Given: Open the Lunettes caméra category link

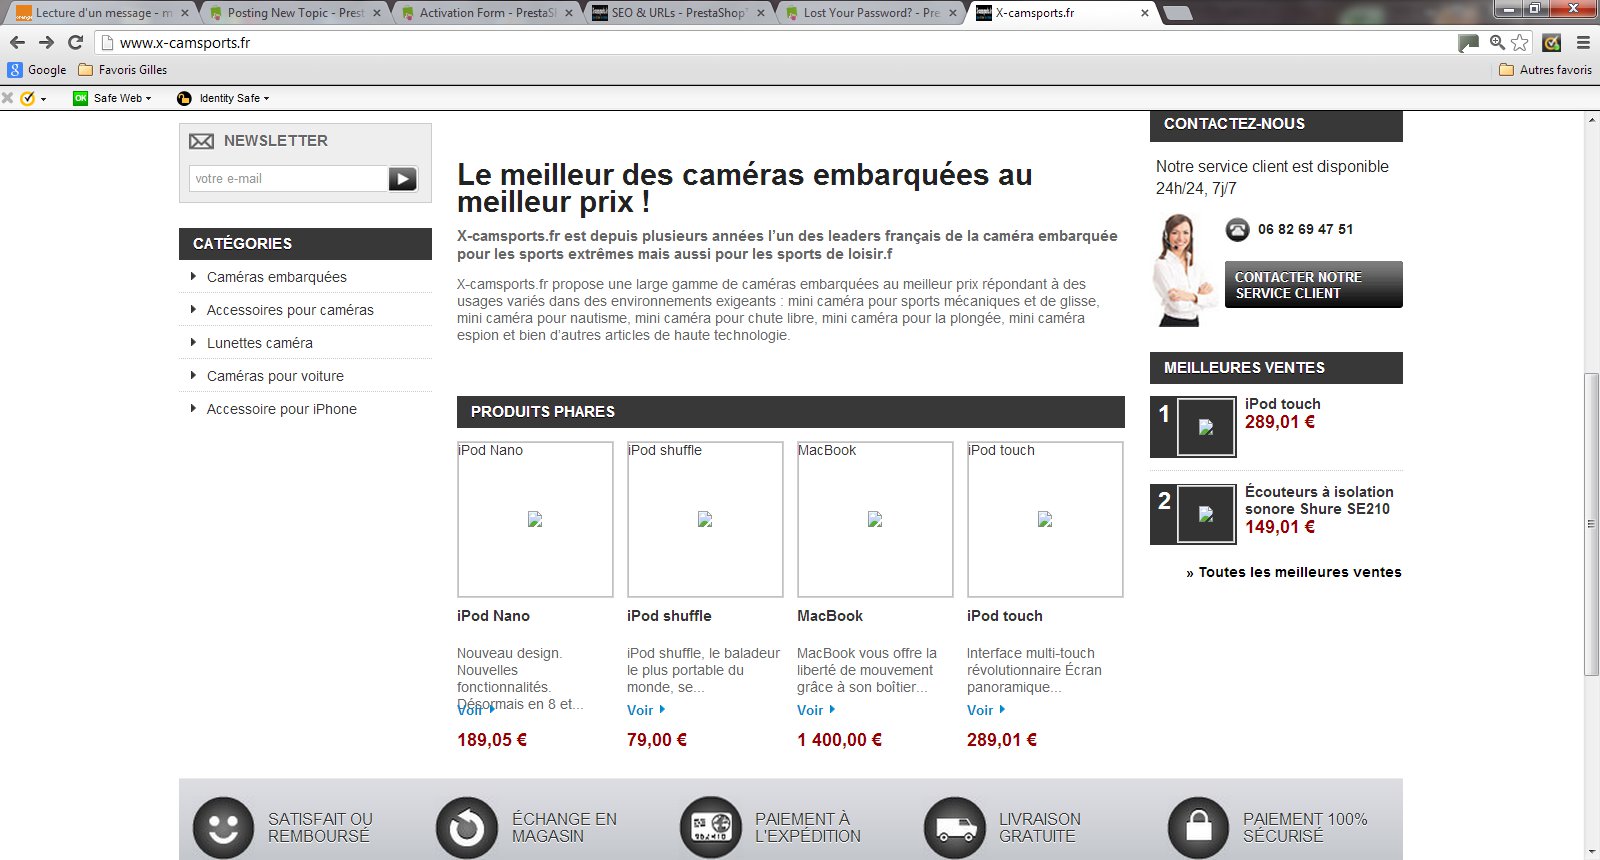Looking at the screenshot, I should (x=260, y=343).
